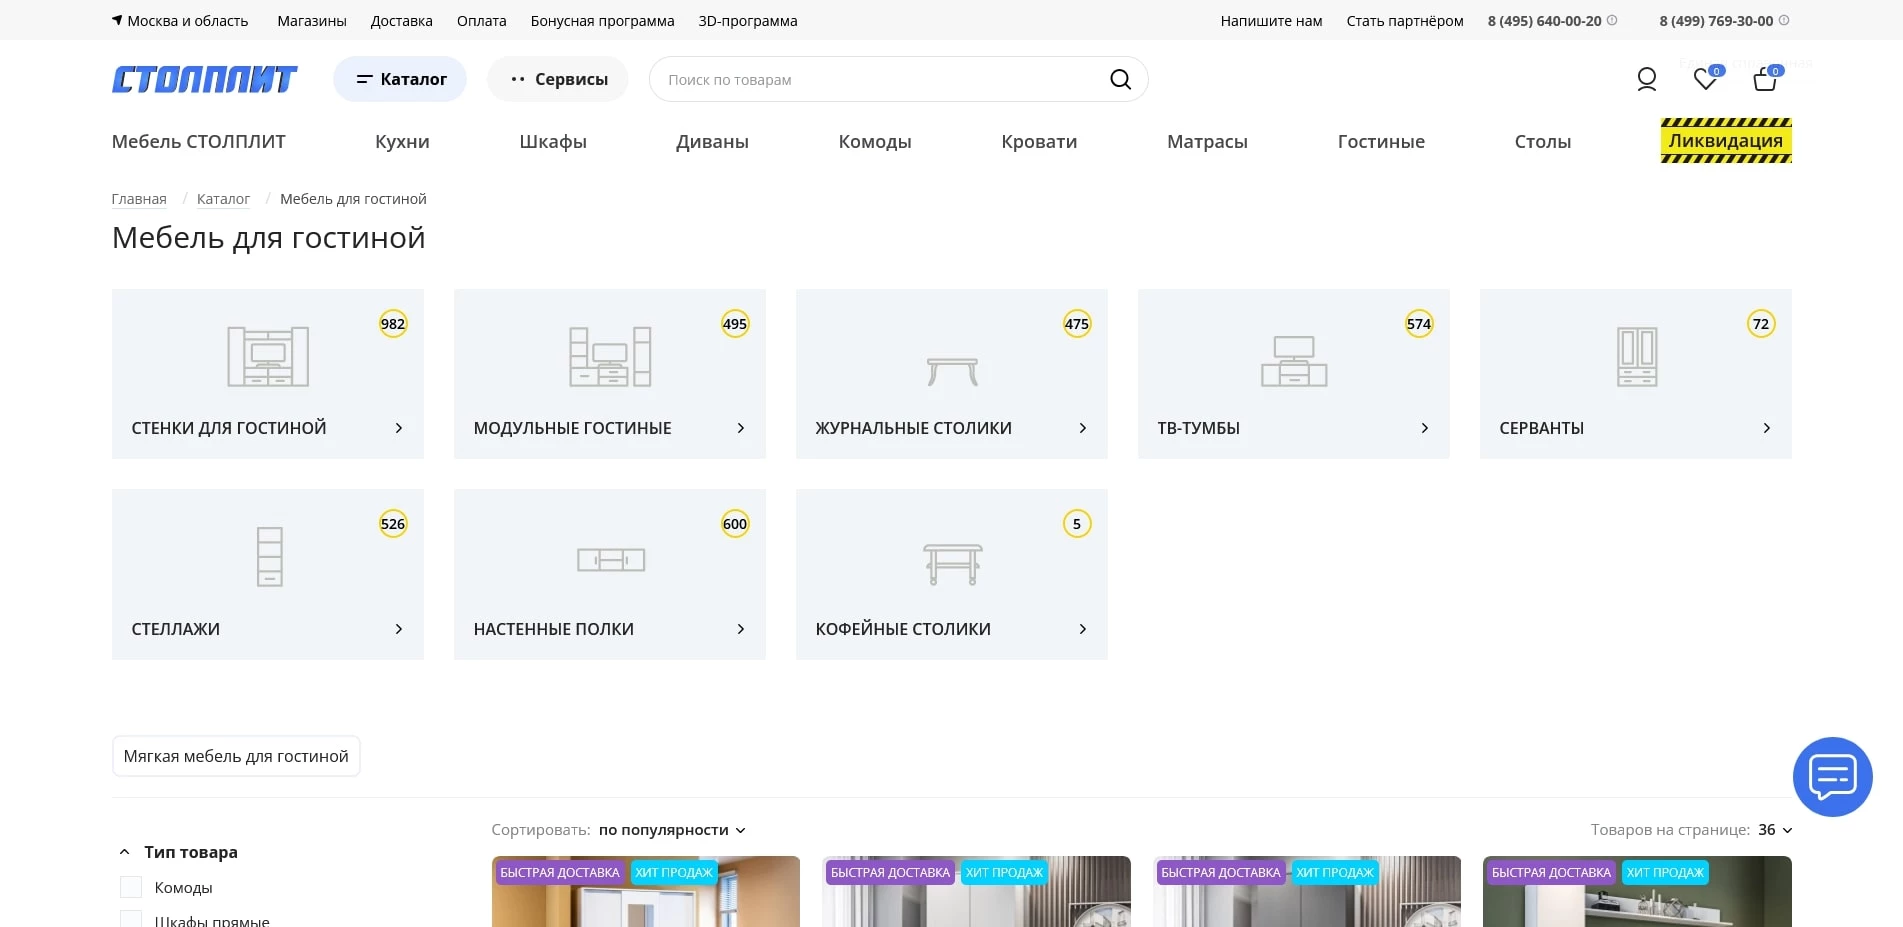Open Журнальные столики category tile
This screenshot has height=927, width=1903.
pos(951,374)
